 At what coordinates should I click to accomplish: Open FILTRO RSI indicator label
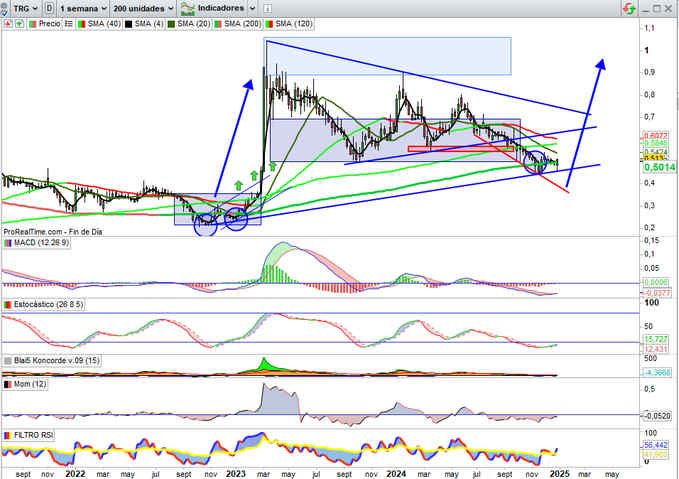tap(33, 435)
